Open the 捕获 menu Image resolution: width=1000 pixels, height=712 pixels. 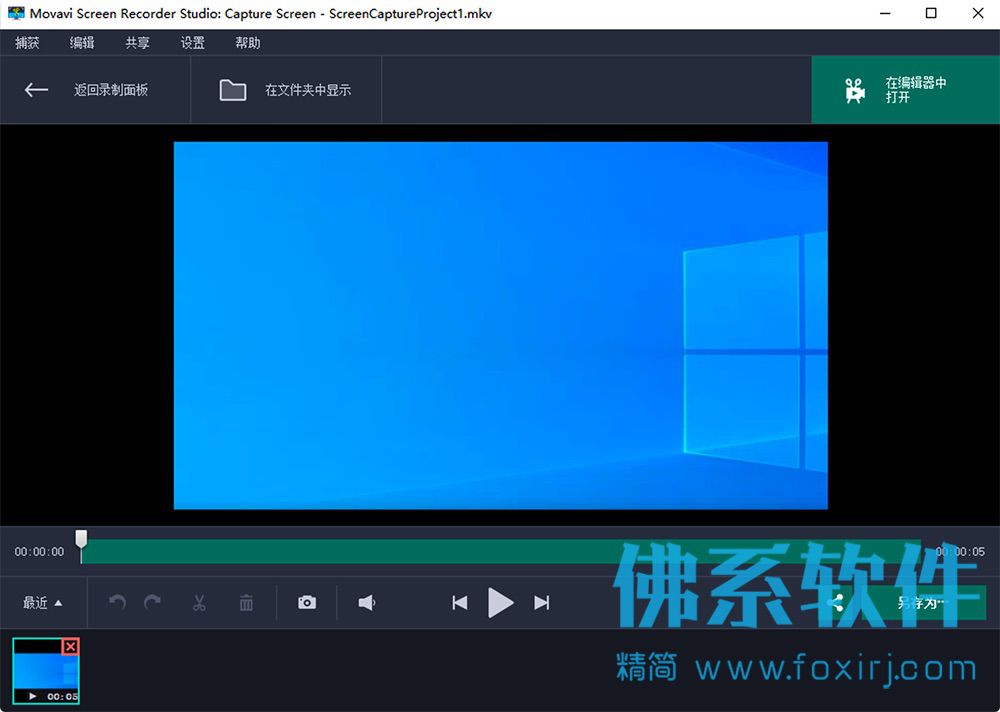(x=27, y=43)
